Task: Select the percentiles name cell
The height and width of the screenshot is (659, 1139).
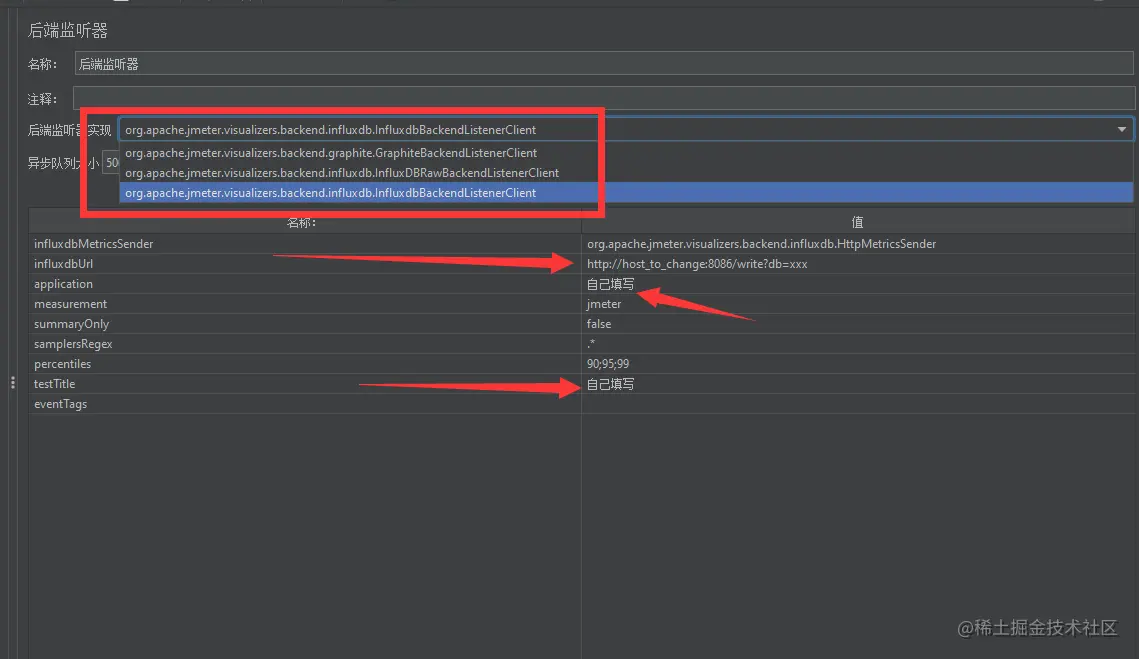Action: pos(305,363)
